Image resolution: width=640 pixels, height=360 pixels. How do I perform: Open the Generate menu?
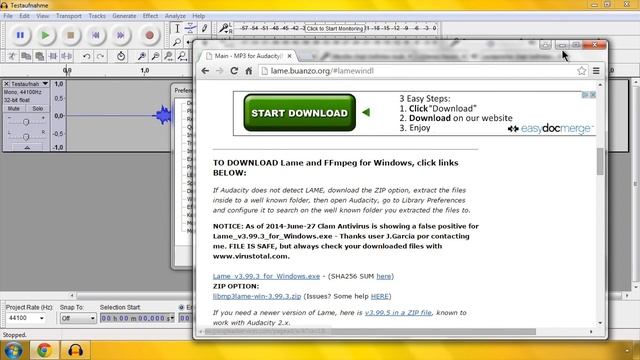coord(124,16)
